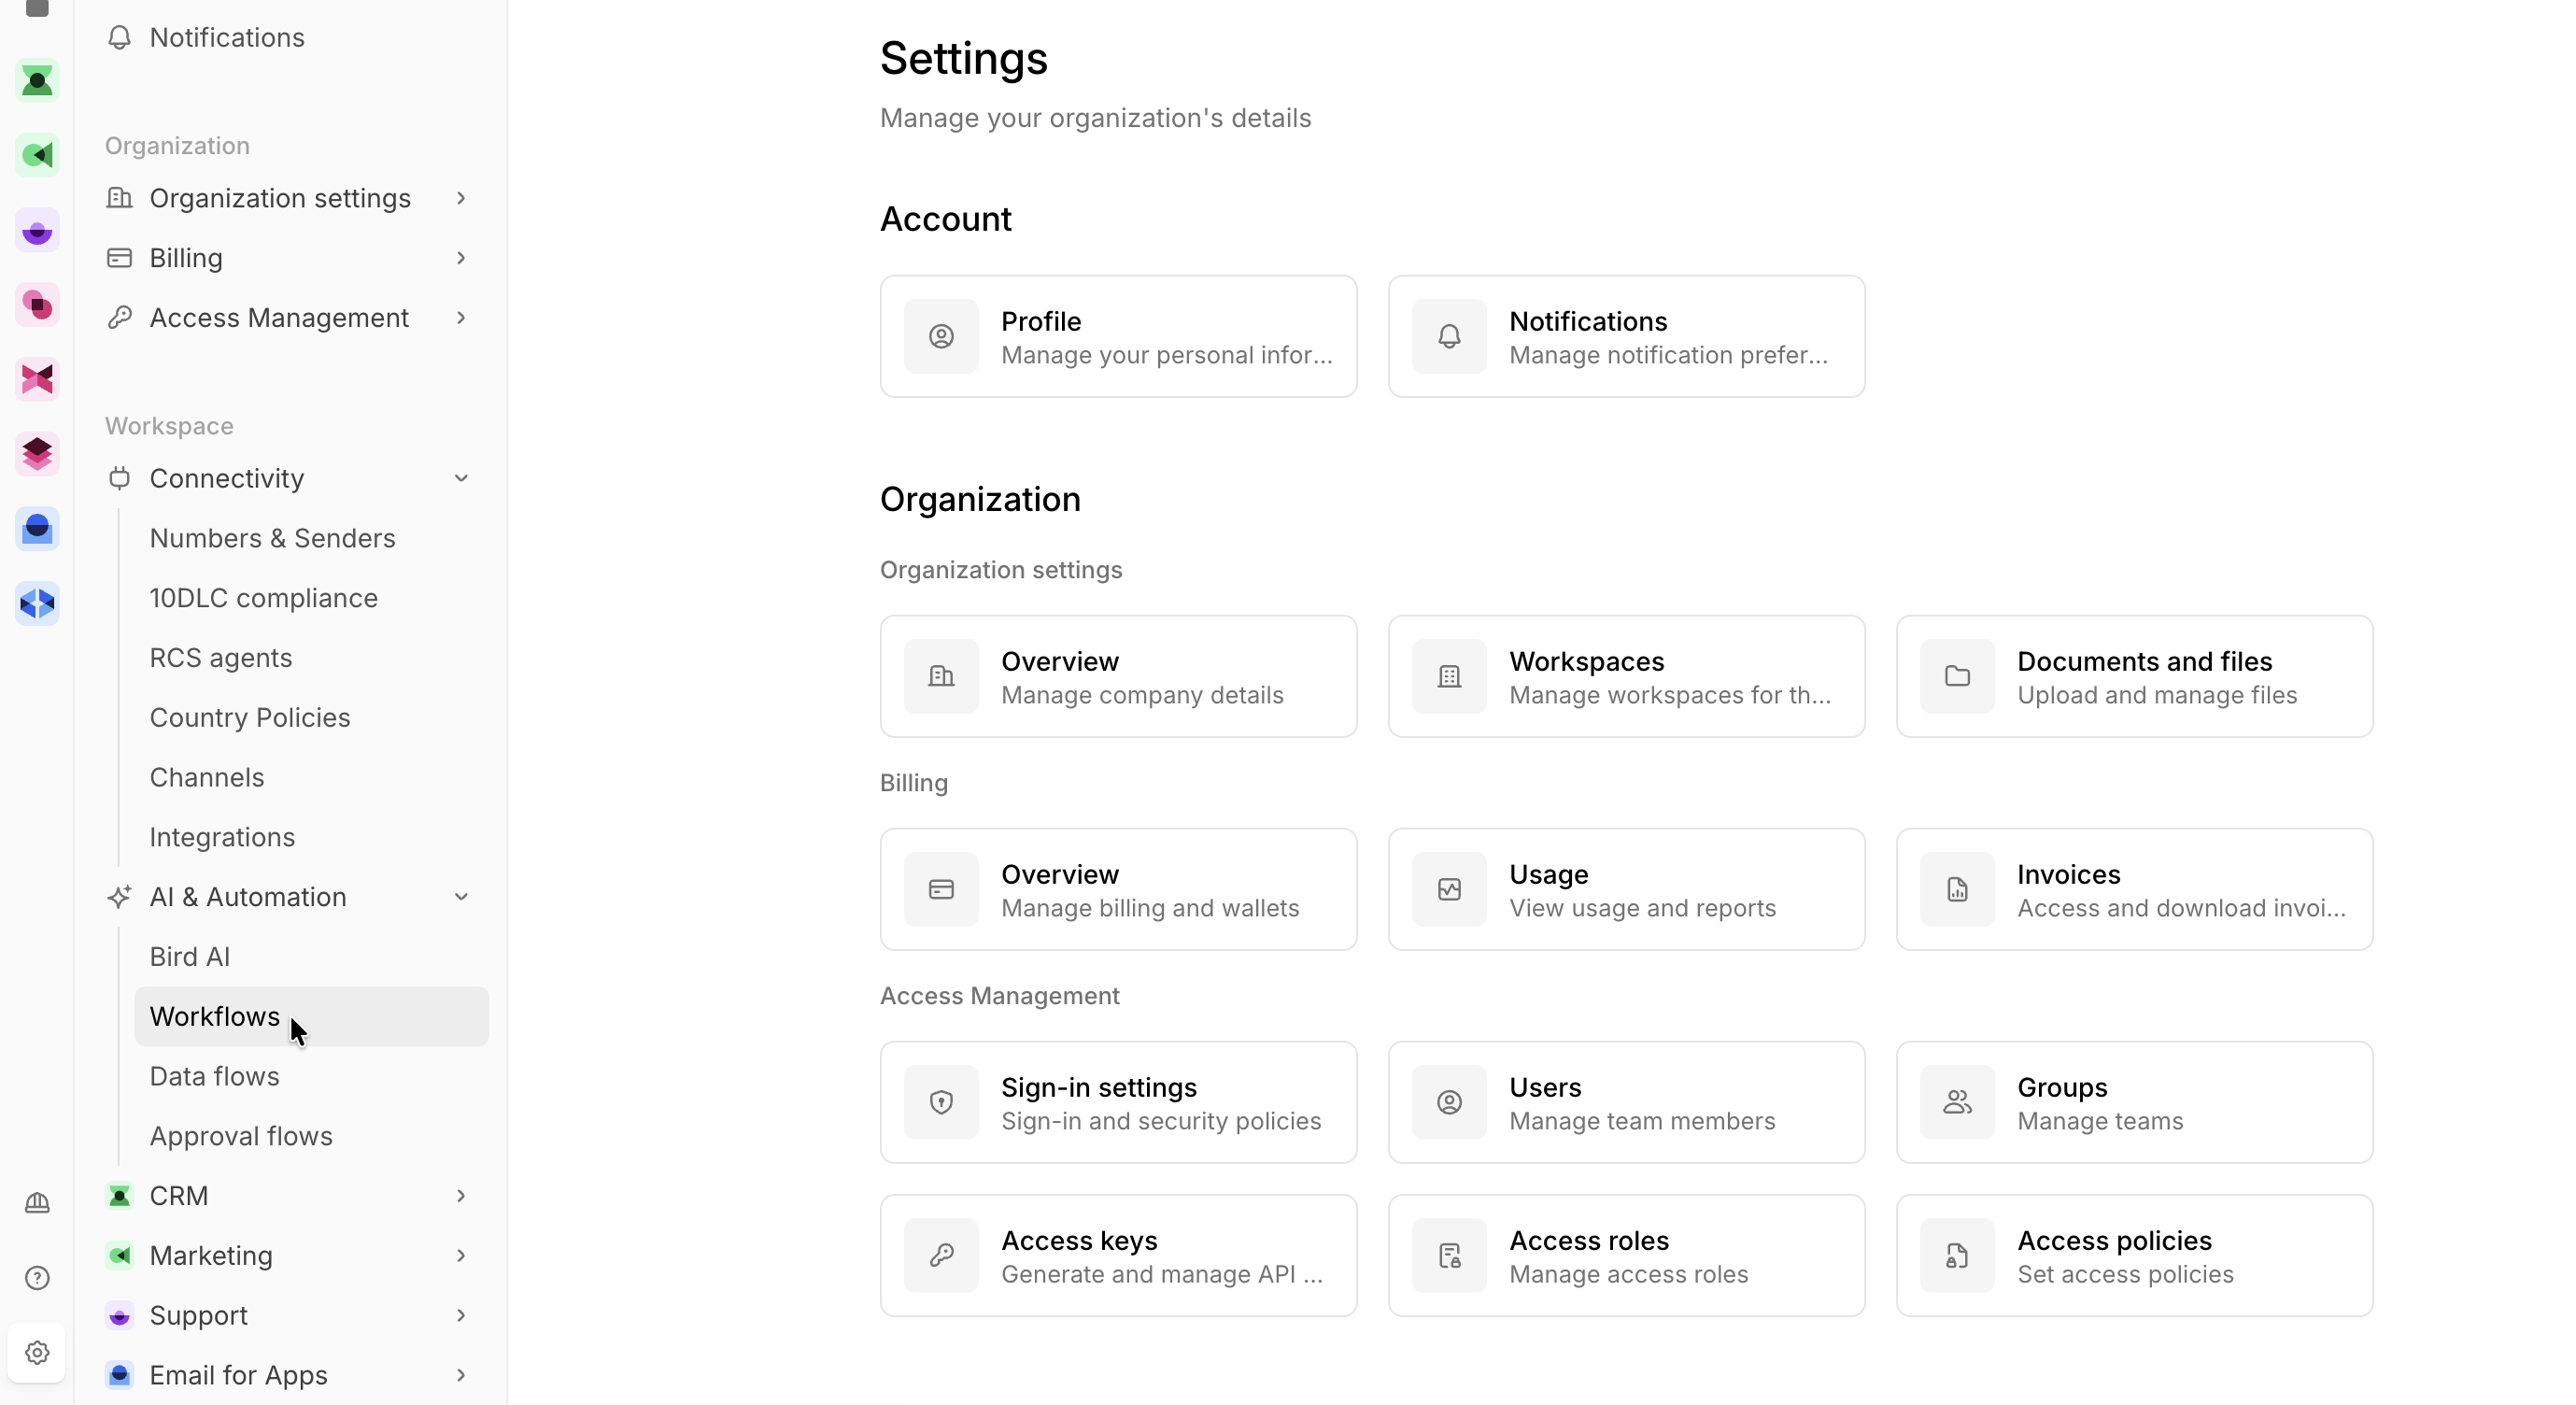
Task: Click the blue hexagon app icon in rail
Action: click(x=37, y=603)
